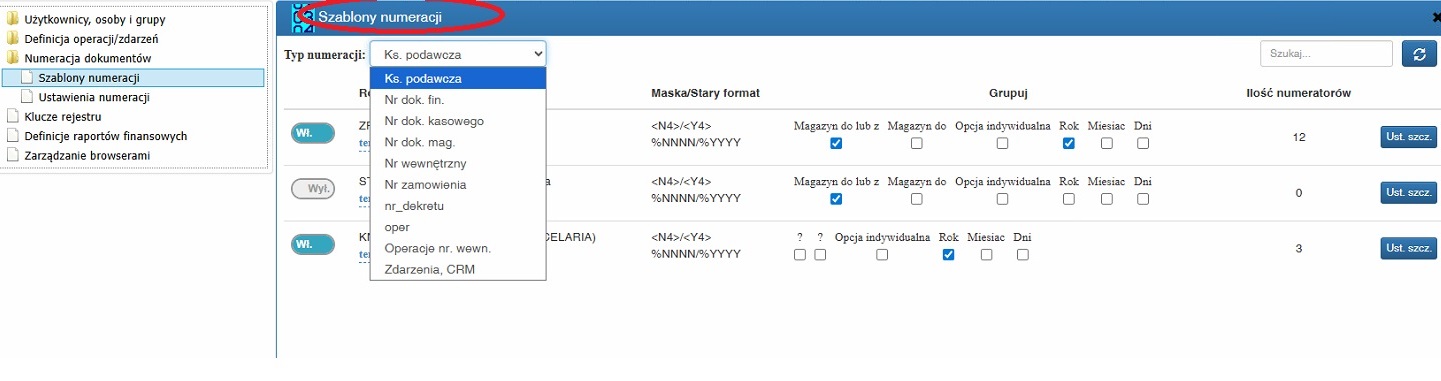Choose Nr wewnętrzny option
The image size is (1441, 381).
coord(458,163)
